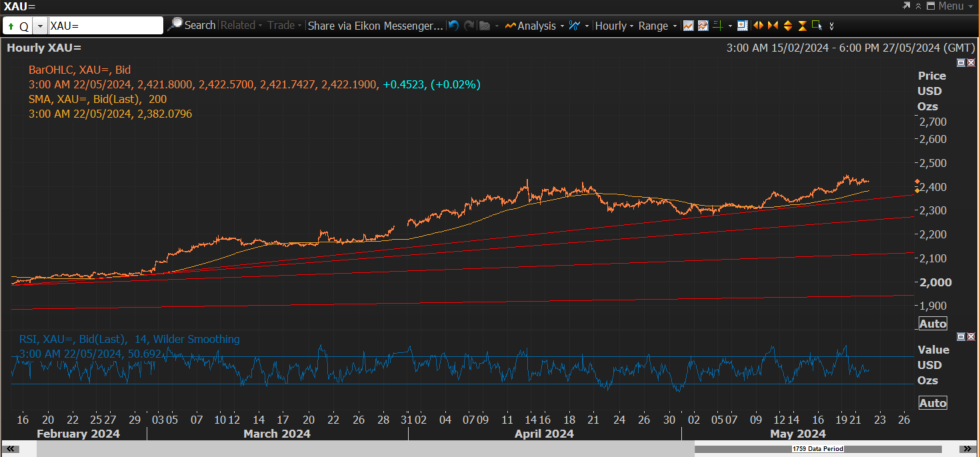Click the open folder icon

coord(484,26)
